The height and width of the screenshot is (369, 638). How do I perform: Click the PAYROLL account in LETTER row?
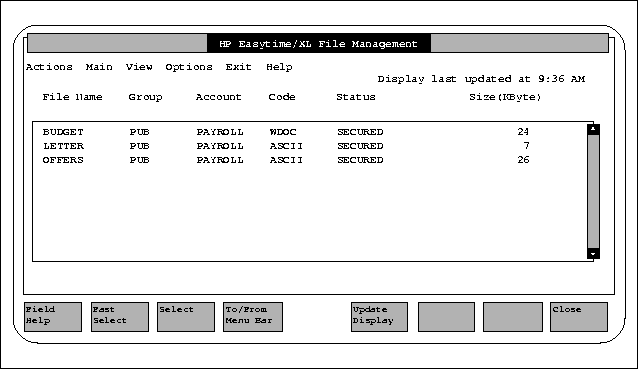tap(220, 146)
